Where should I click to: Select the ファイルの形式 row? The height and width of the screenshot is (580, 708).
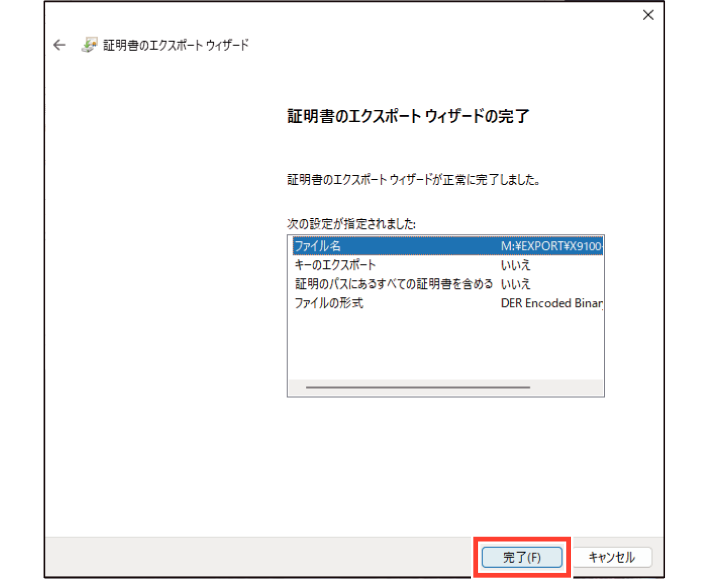(x=447, y=303)
